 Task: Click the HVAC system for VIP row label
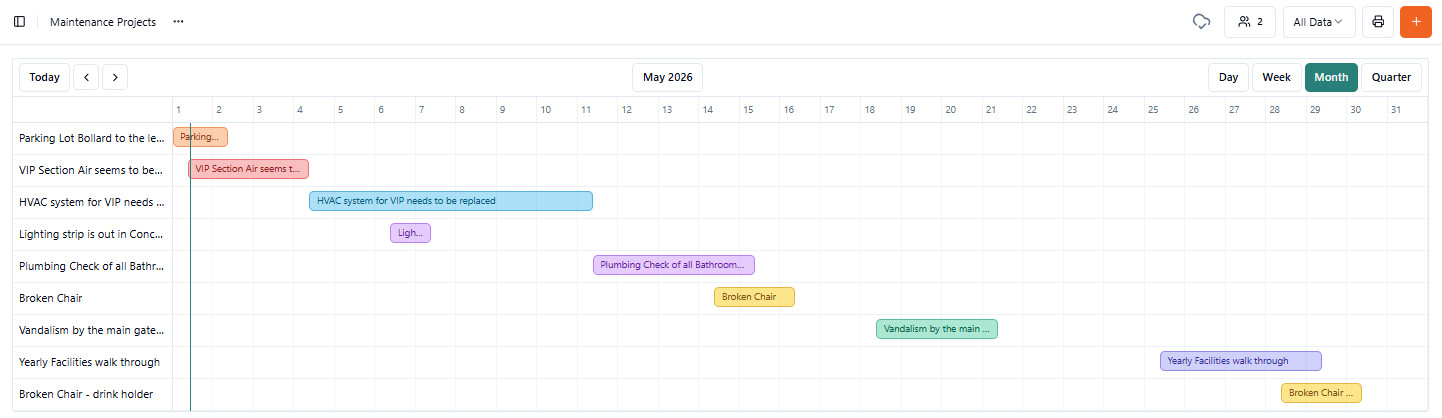(92, 202)
